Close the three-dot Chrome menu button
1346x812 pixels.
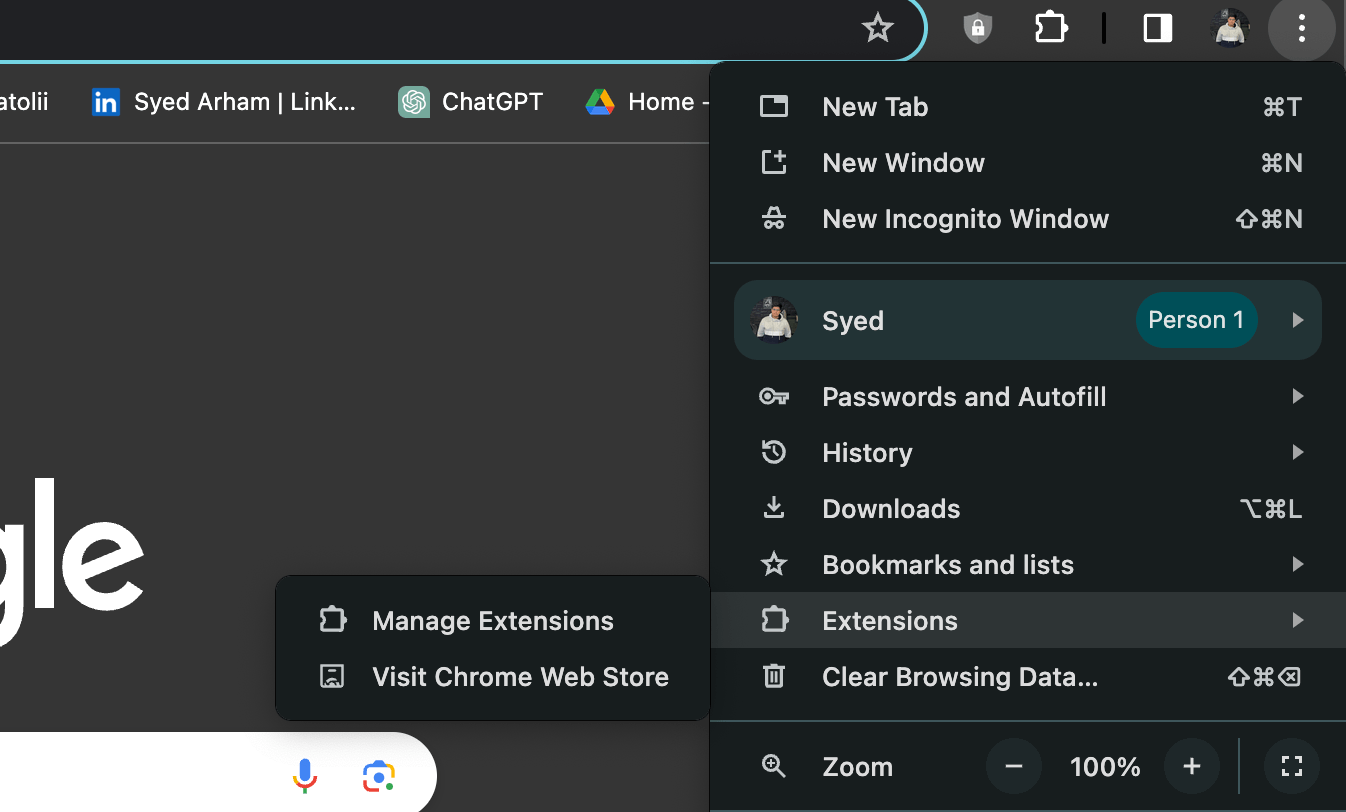pos(1301,28)
